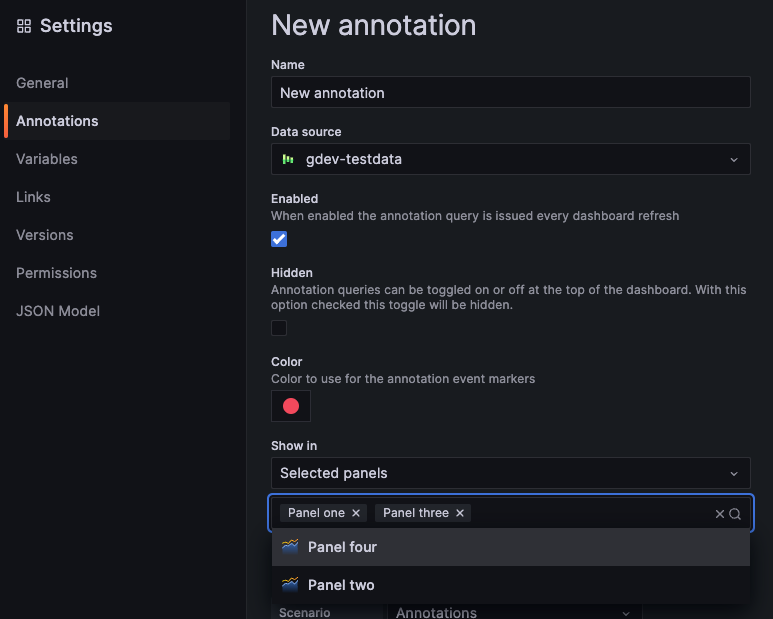
Task: Click the Settings grid icon
Action: [24, 26]
